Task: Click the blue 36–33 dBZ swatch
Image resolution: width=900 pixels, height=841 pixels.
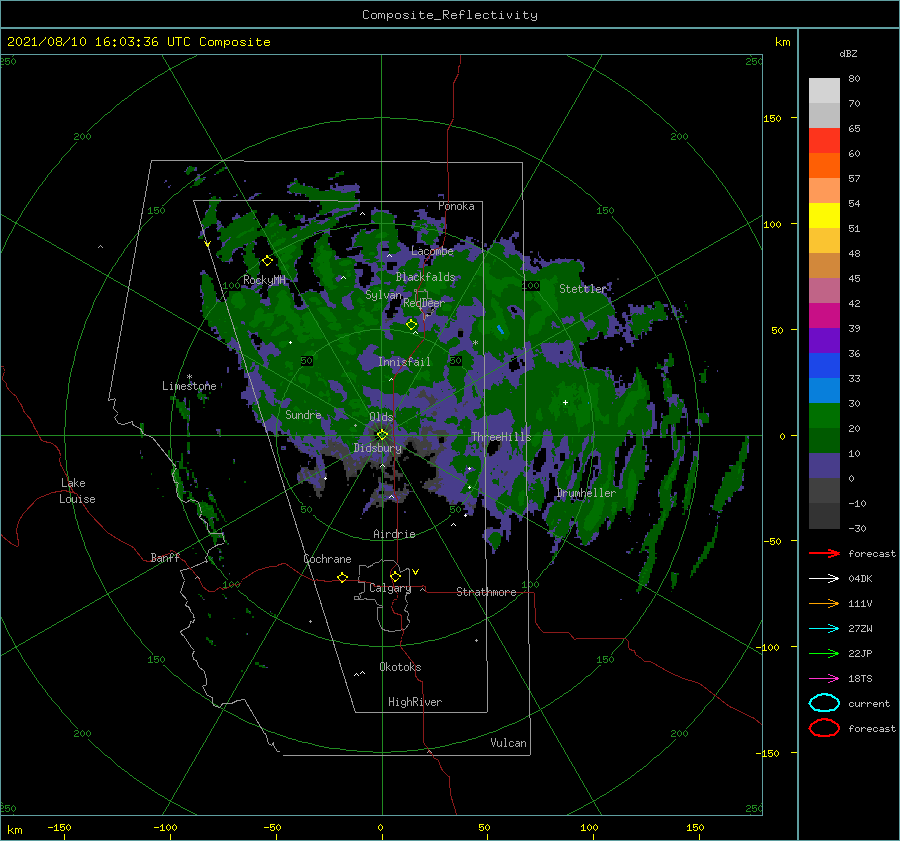Action: (x=824, y=366)
